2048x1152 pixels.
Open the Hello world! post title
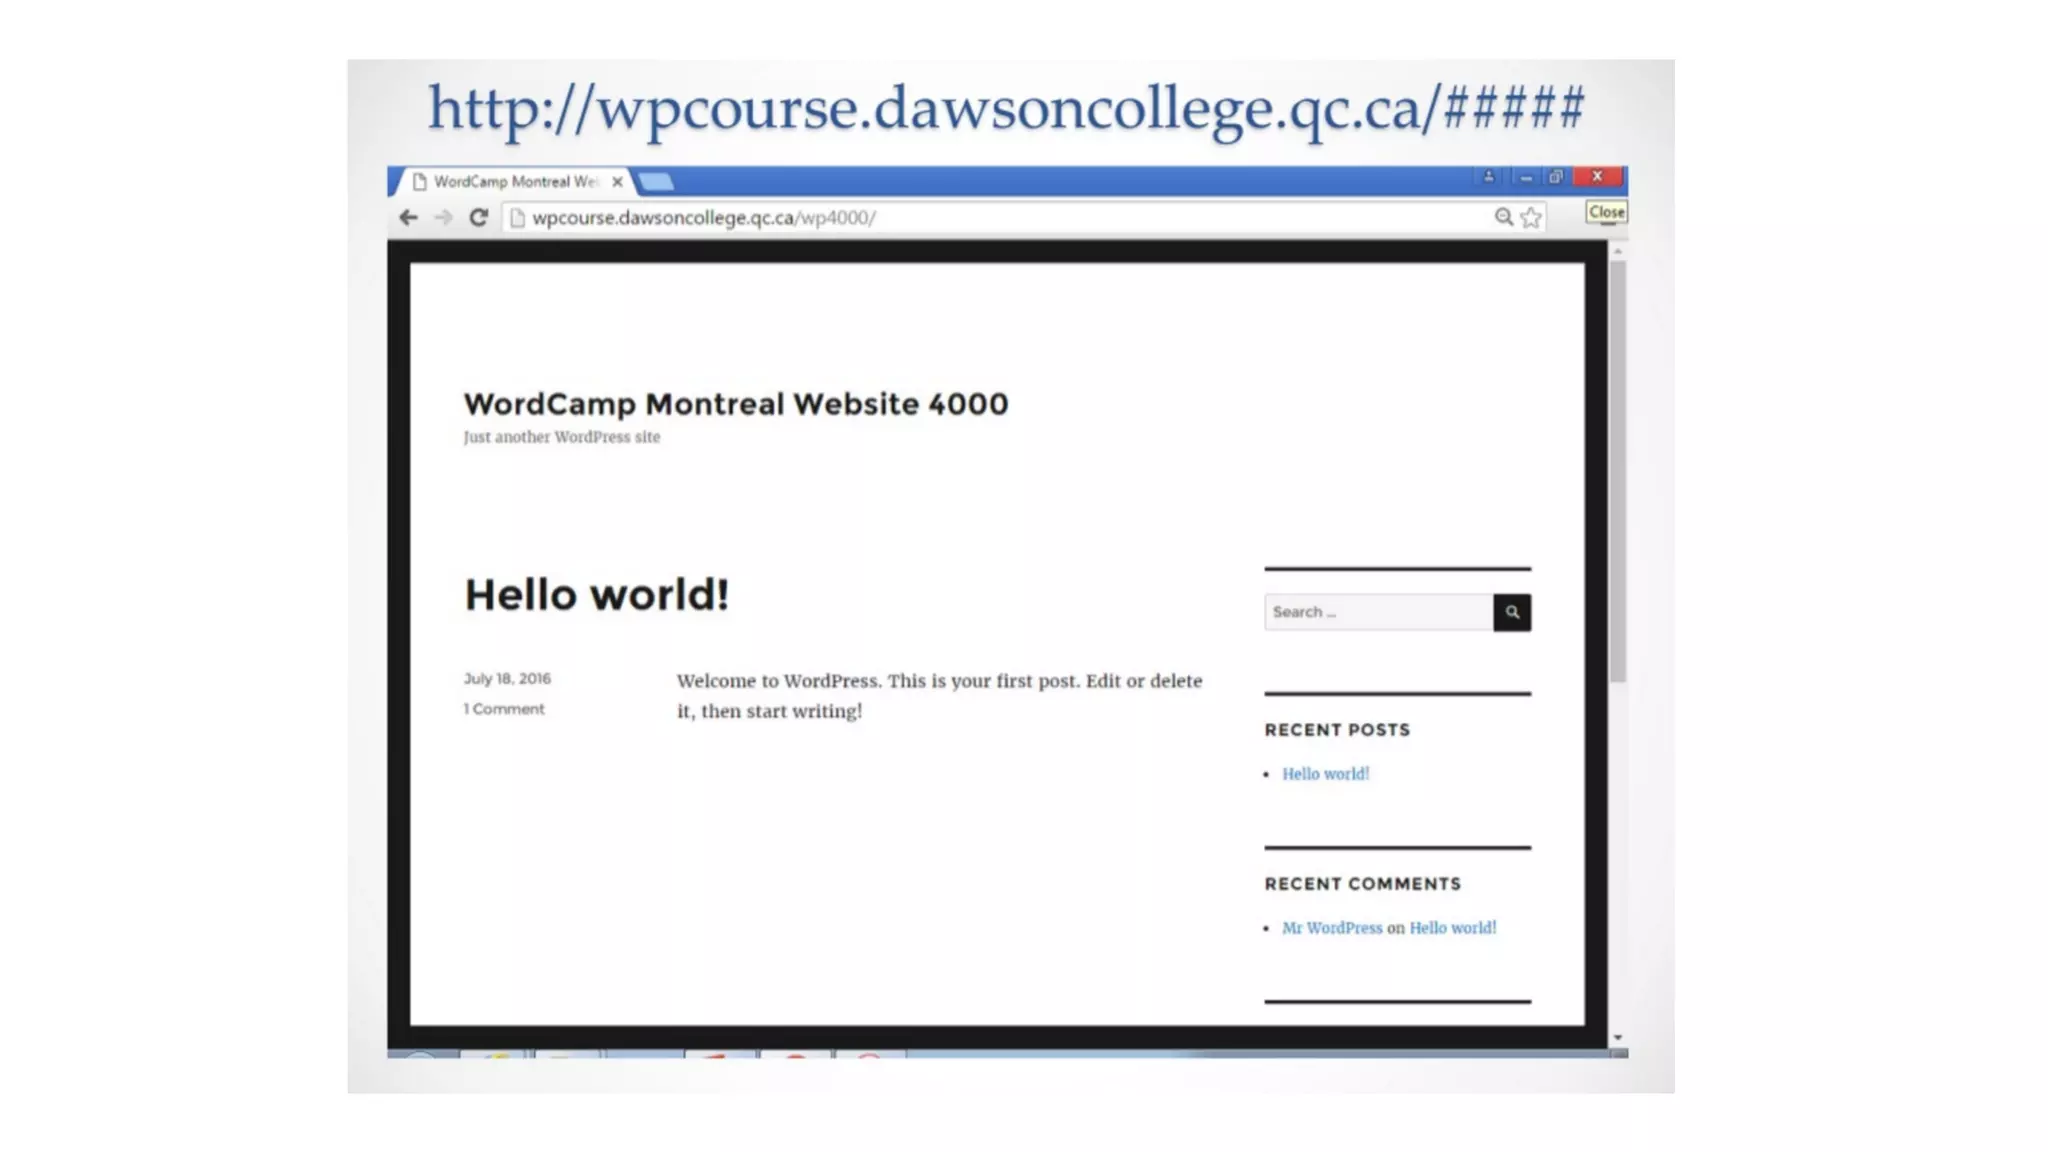pyautogui.click(x=596, y=595)
